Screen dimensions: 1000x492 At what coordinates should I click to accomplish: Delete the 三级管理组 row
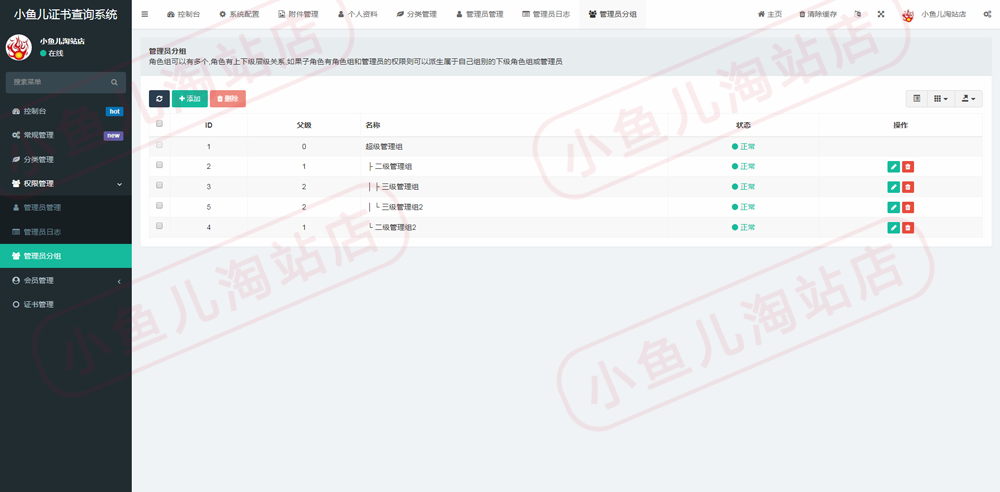(908, 187)
